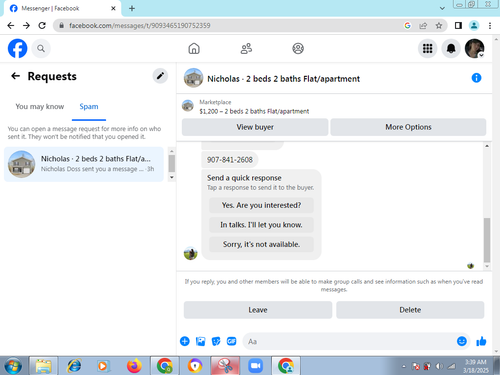This screenshot has width=500, height=375.
Task: Send a thumbs-up like
Action: point(481,341)
